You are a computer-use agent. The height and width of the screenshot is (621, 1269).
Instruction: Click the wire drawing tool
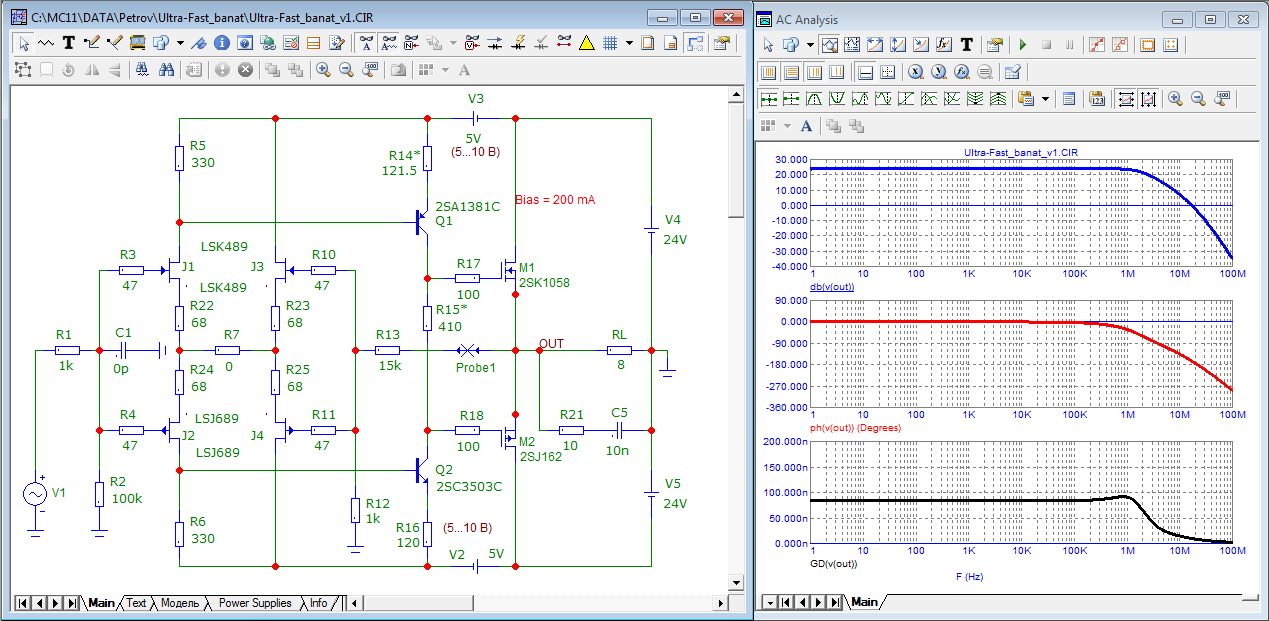point(93,43)
